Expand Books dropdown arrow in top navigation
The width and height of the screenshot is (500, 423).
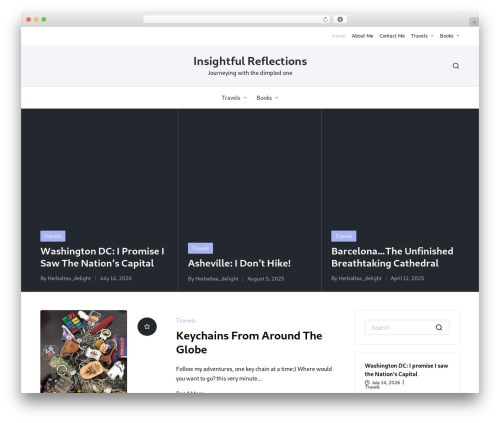coord(458,36)
